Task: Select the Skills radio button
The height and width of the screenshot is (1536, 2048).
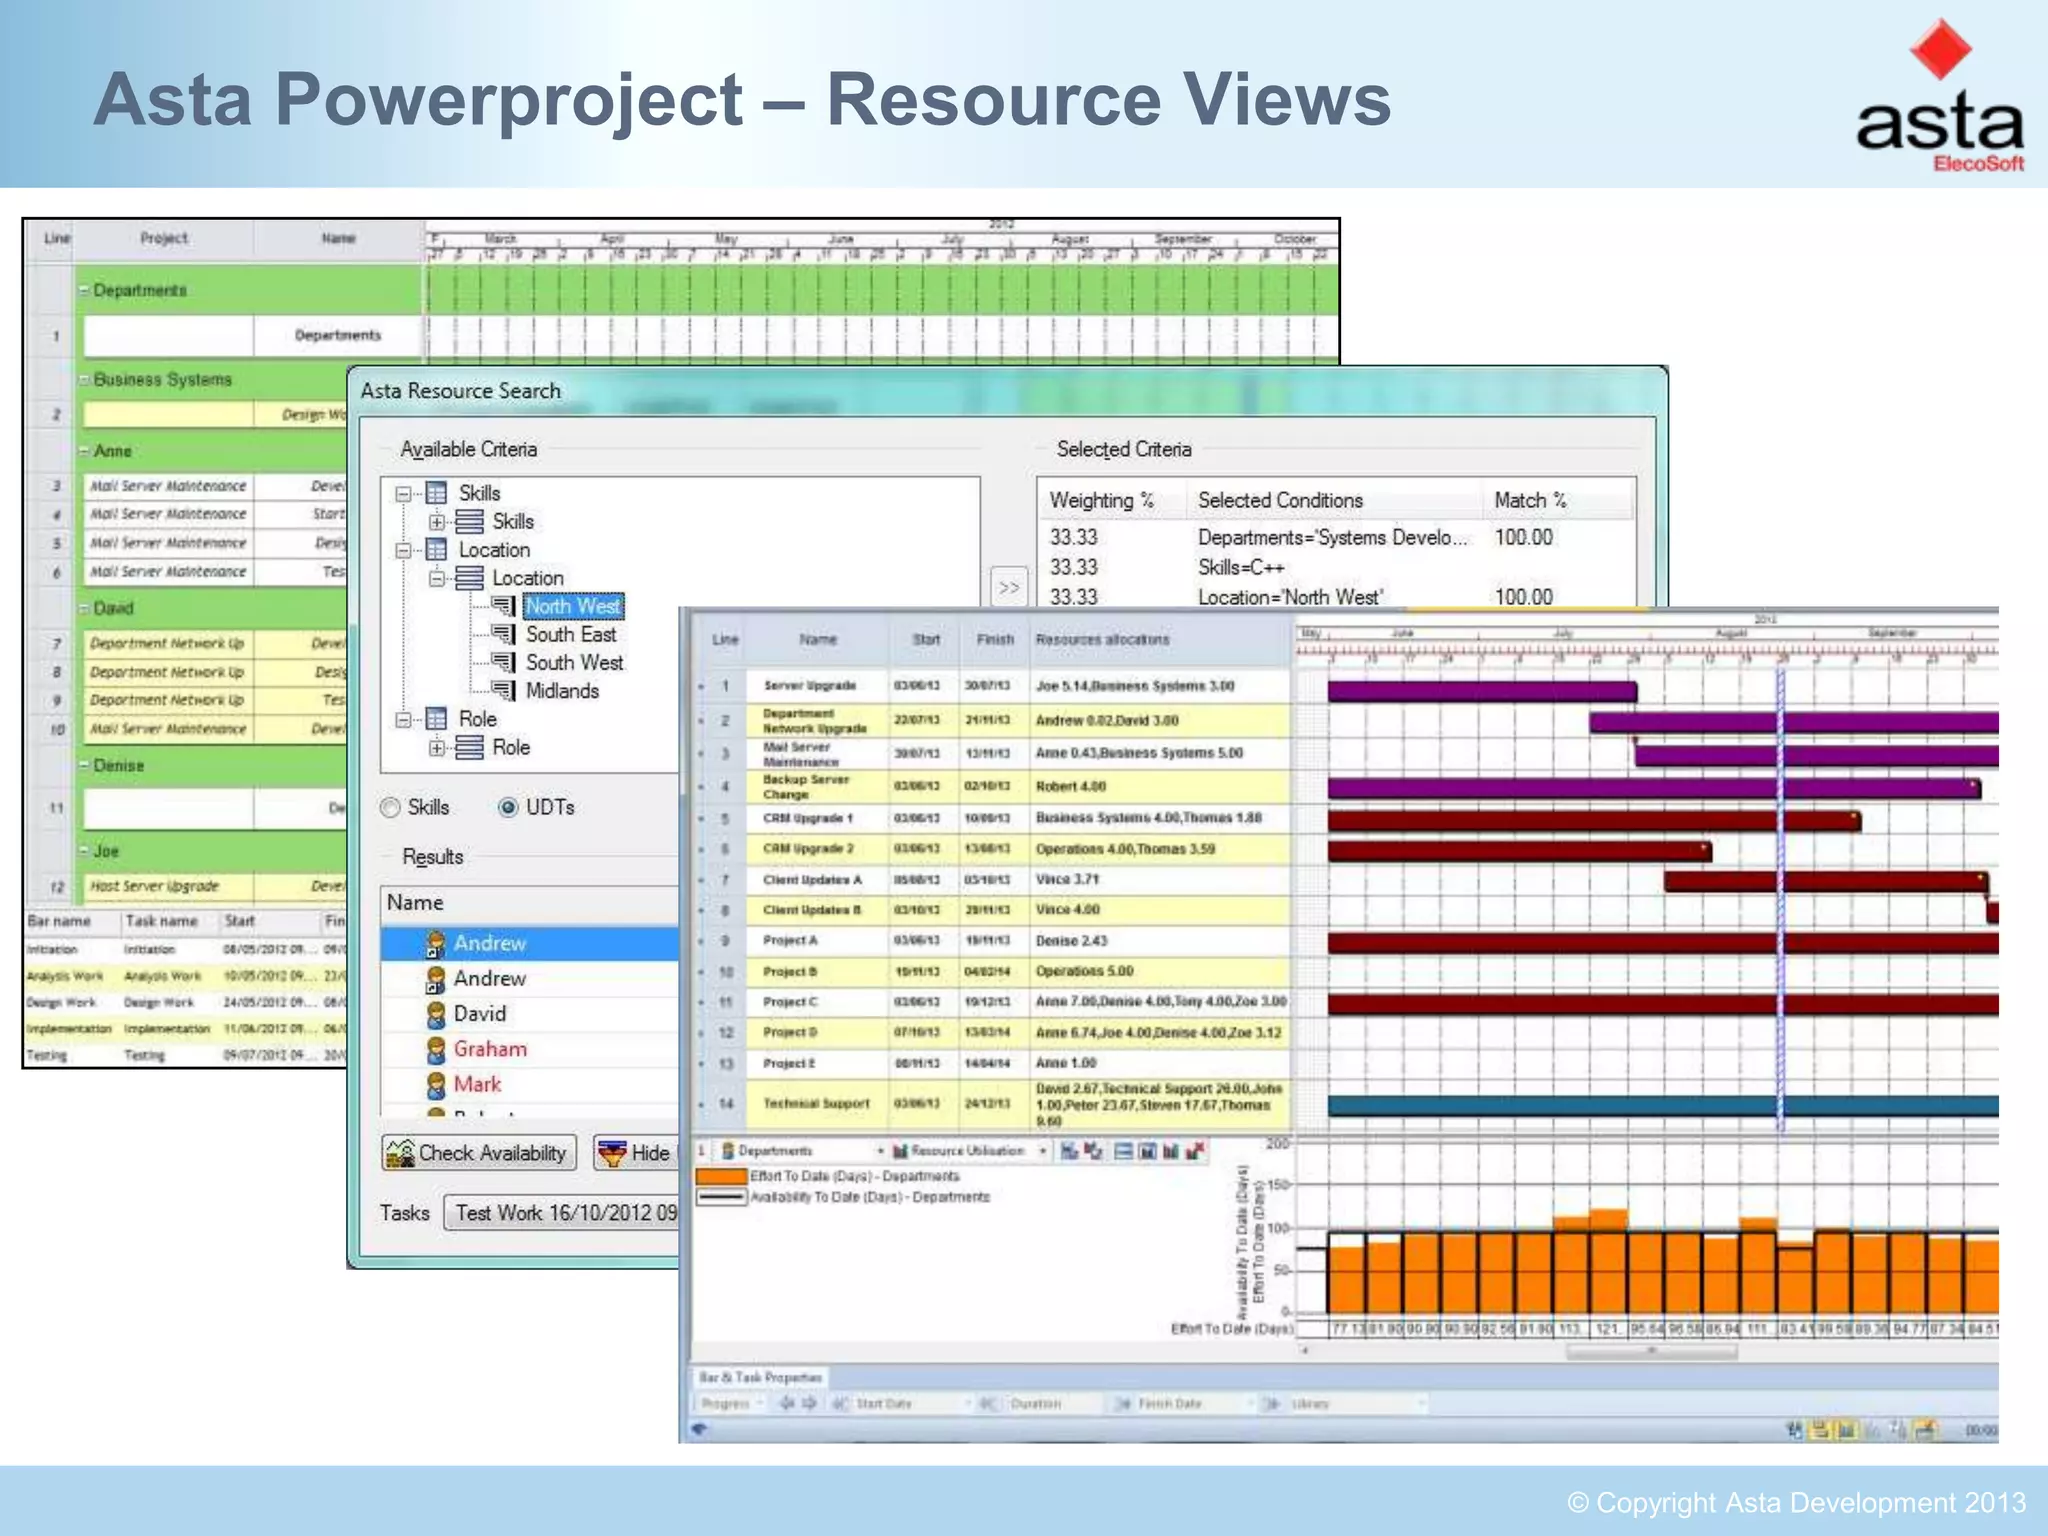Action: [x=390, y=808]
